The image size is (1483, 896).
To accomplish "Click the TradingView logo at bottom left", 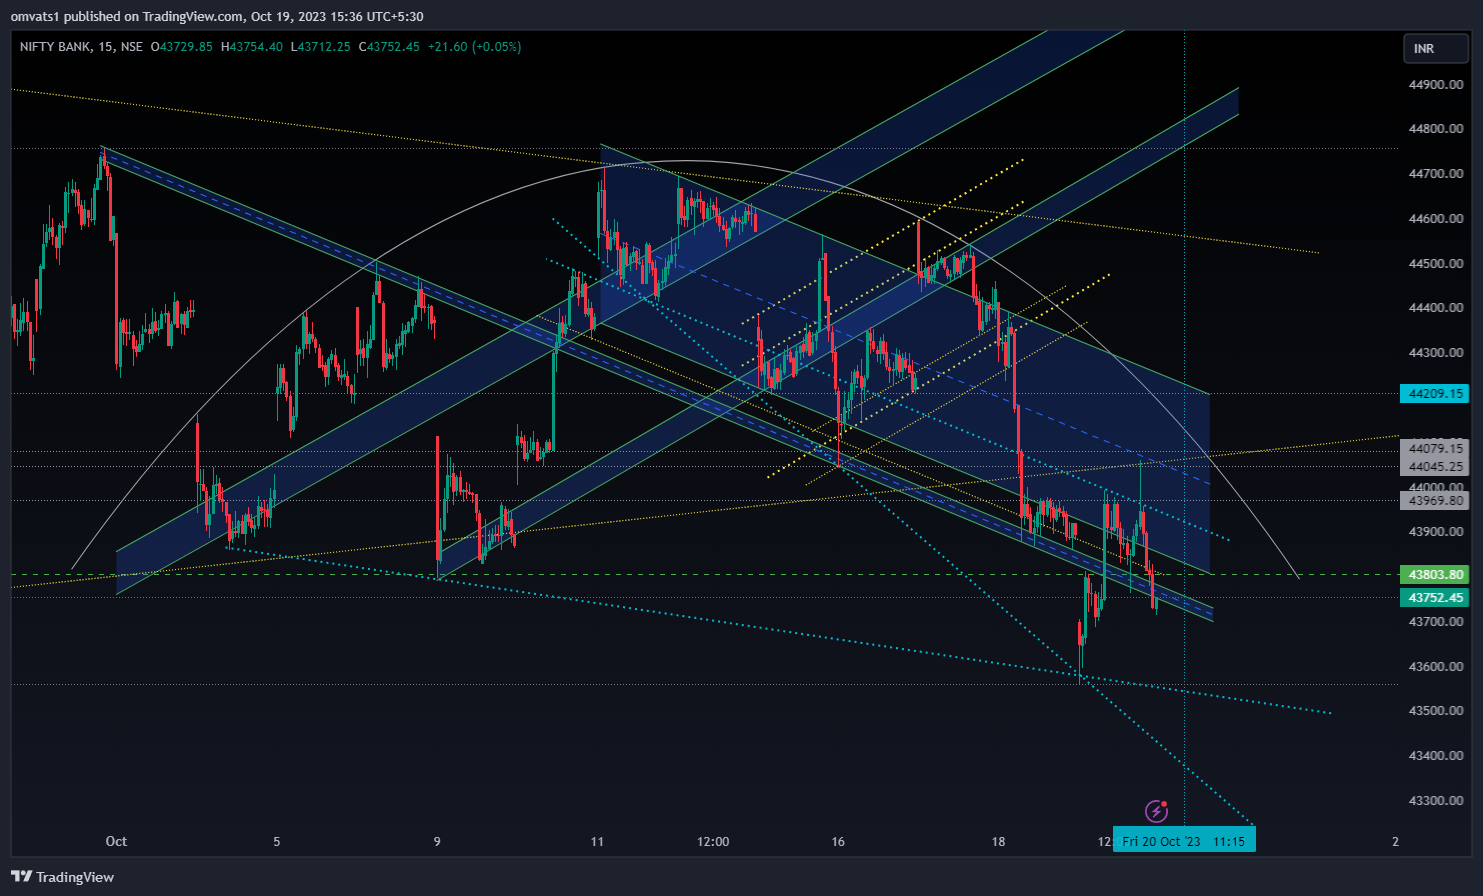I will point(63,877).
